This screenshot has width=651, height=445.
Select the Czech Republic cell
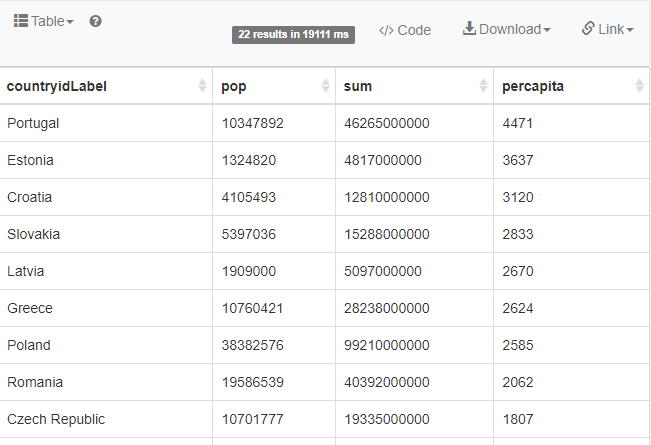point(56,419)
